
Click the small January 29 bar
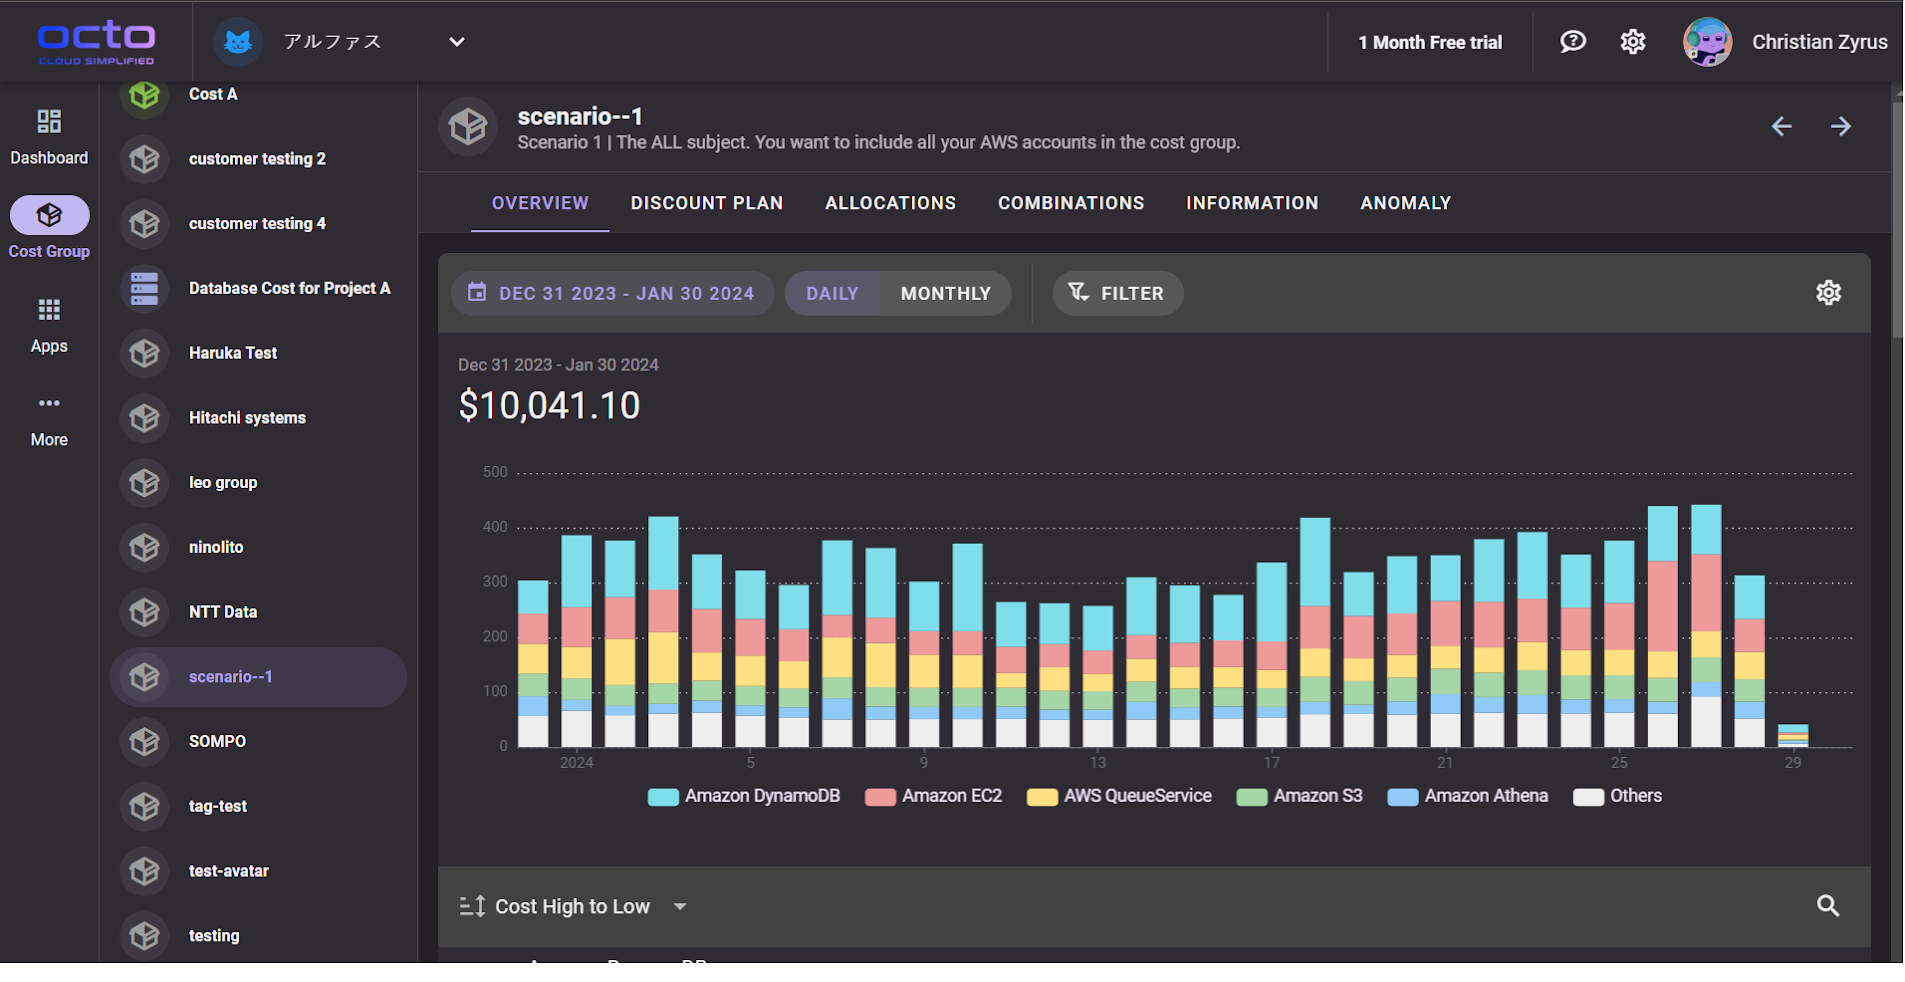point(1793,735)
